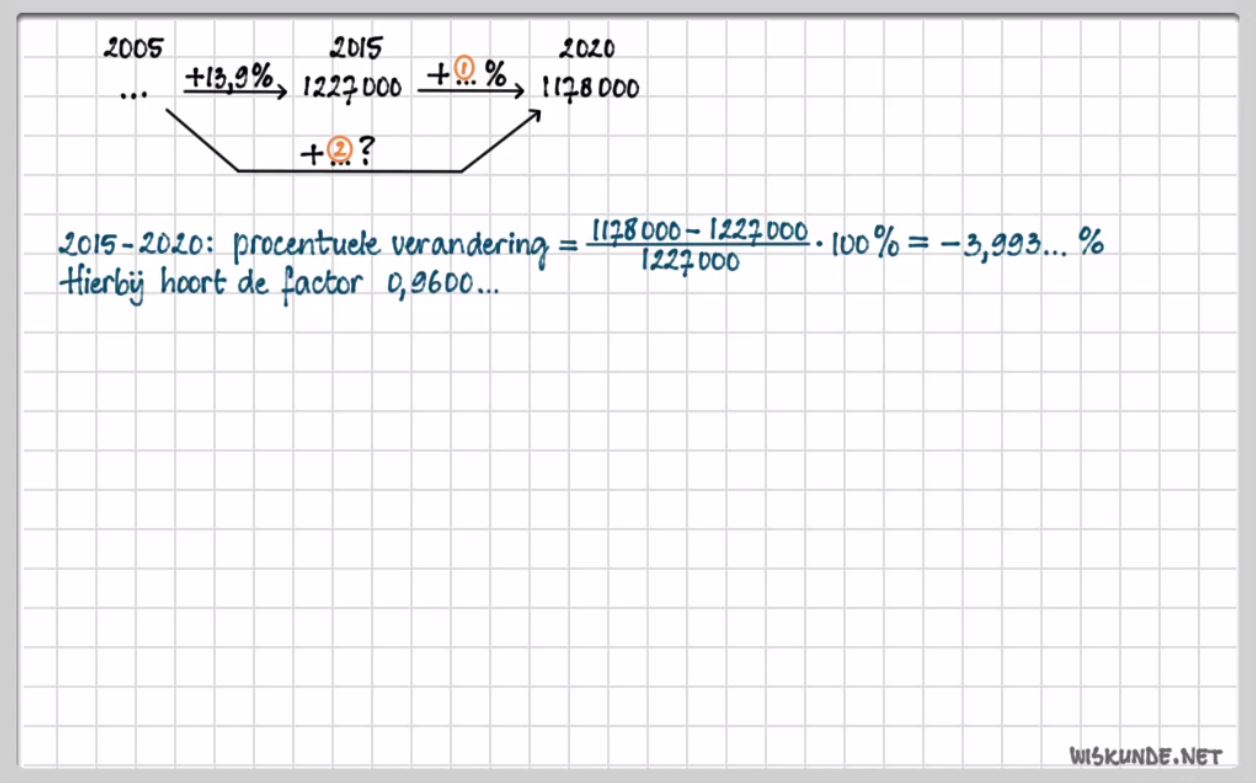The image size is (1256, 783).
Task: Select the 2005 year heading
Action: (x=133, y=48)
